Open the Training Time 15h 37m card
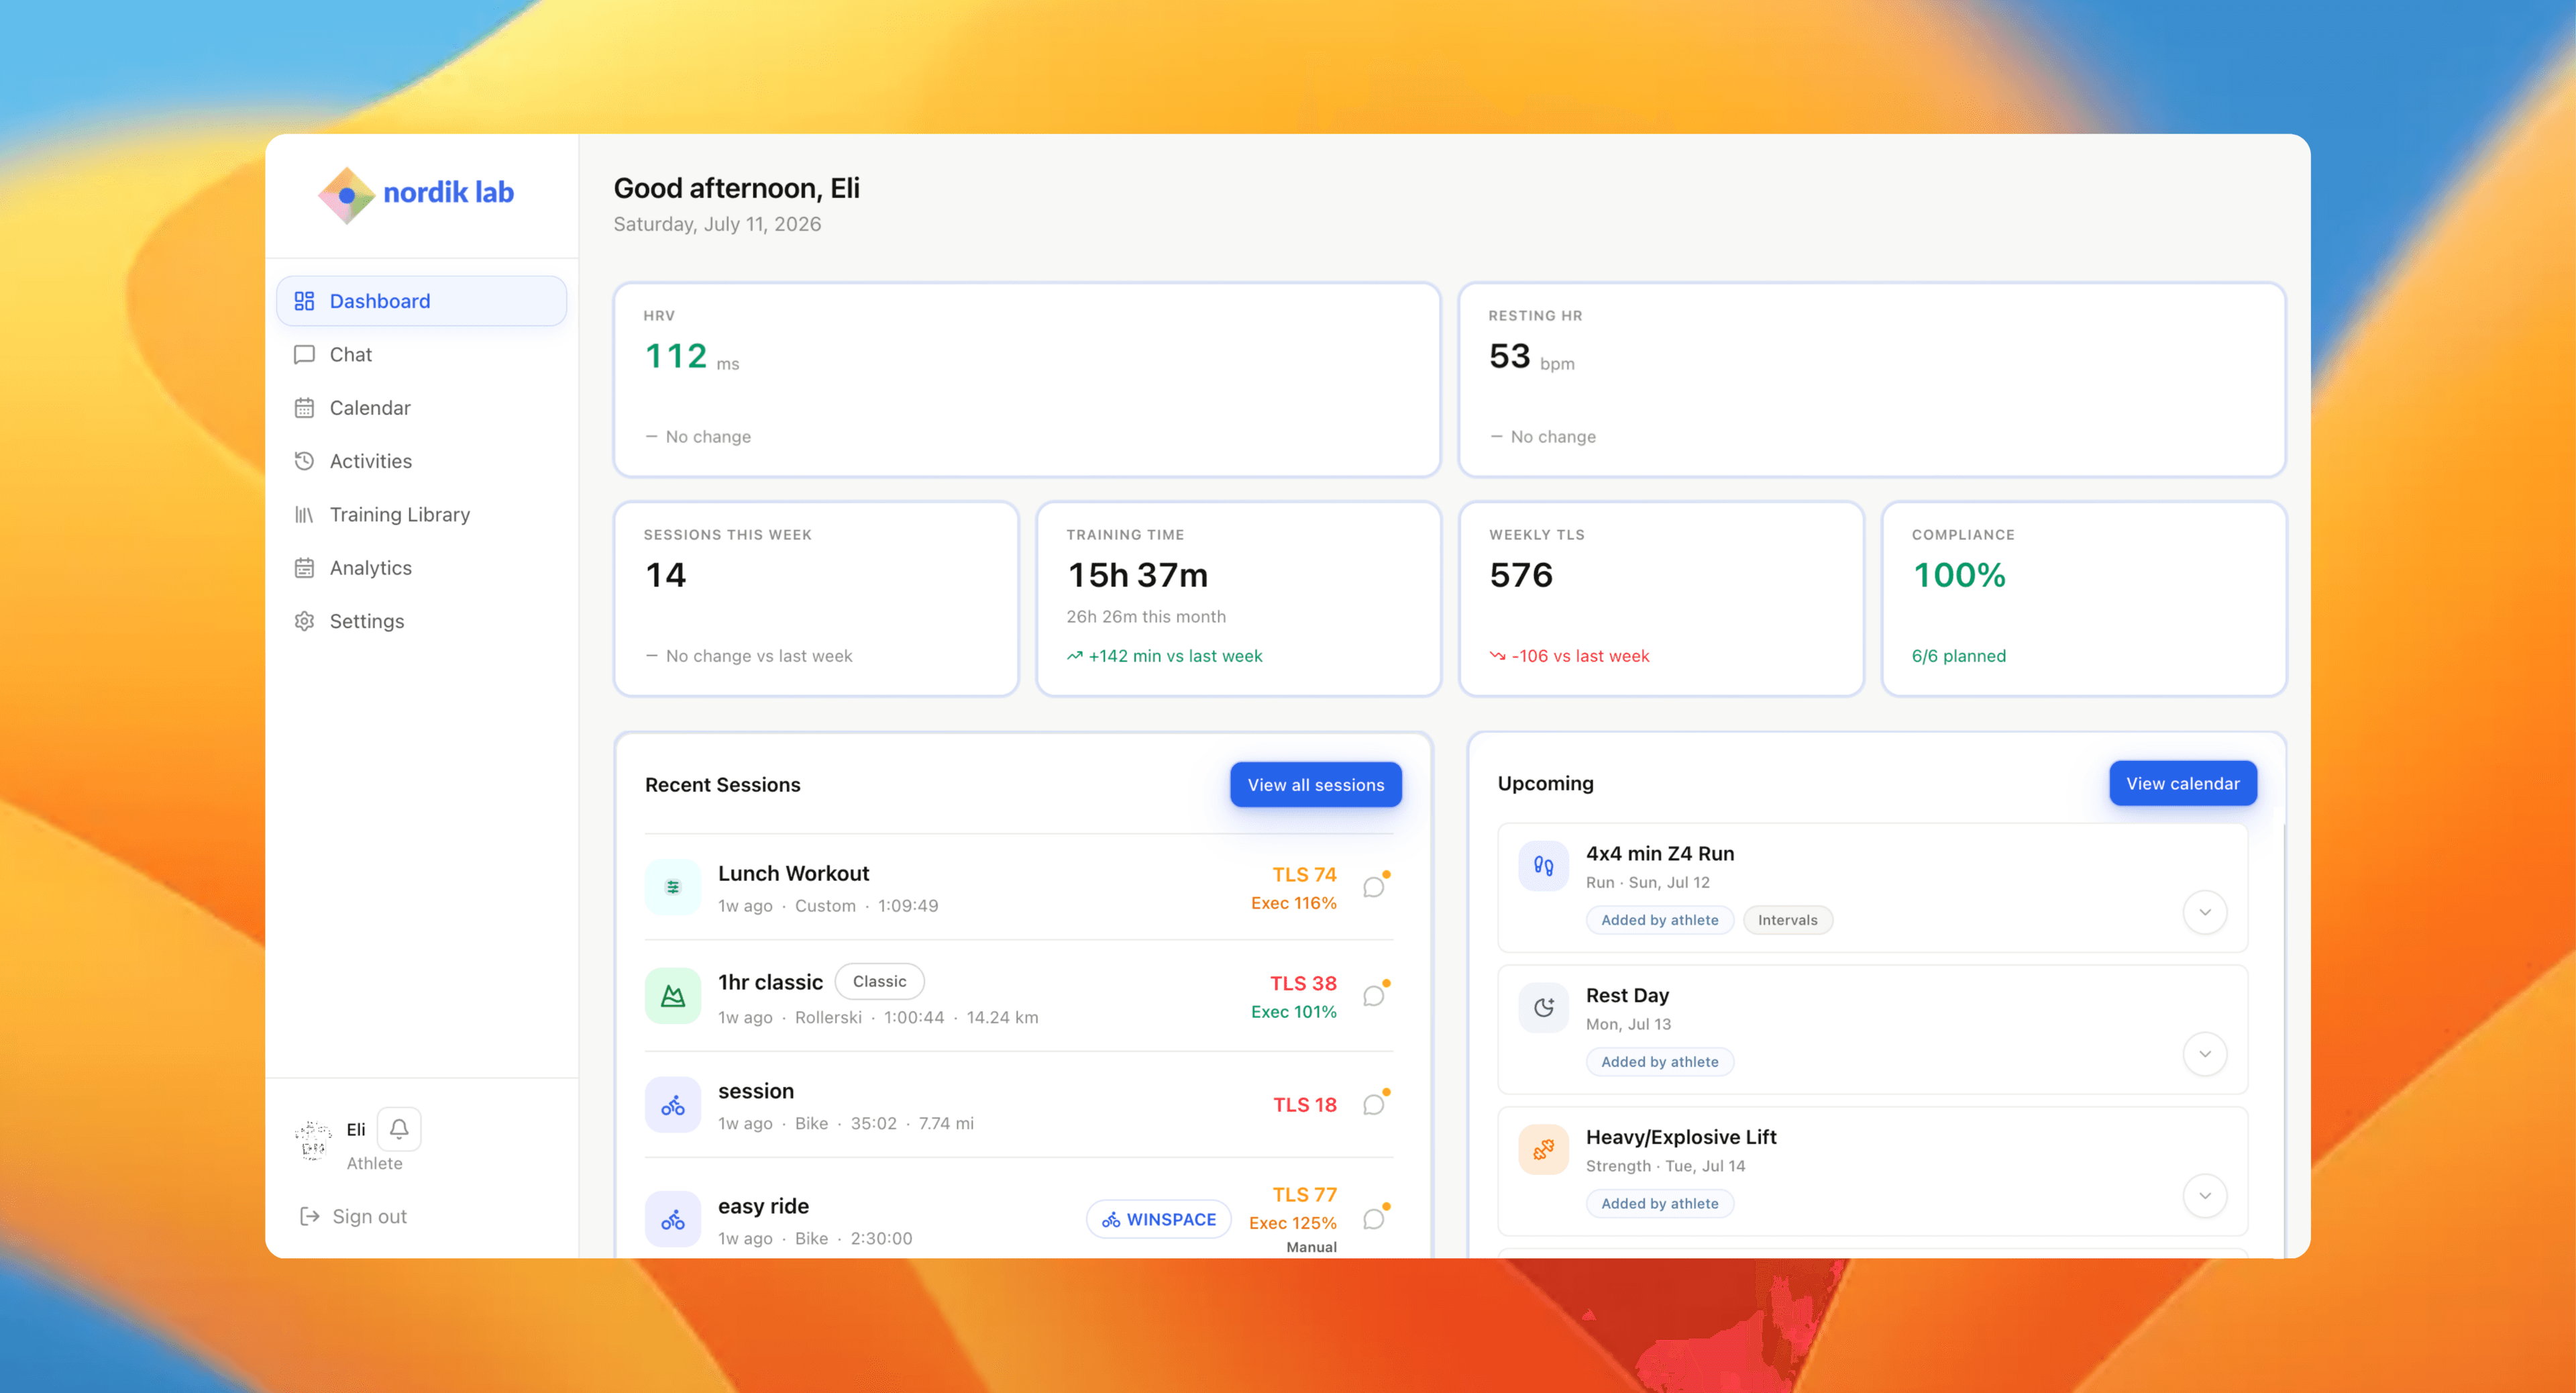The height and width of the screenshot is (1393, 2576). pyautogui.click(x=1238, y=599)
